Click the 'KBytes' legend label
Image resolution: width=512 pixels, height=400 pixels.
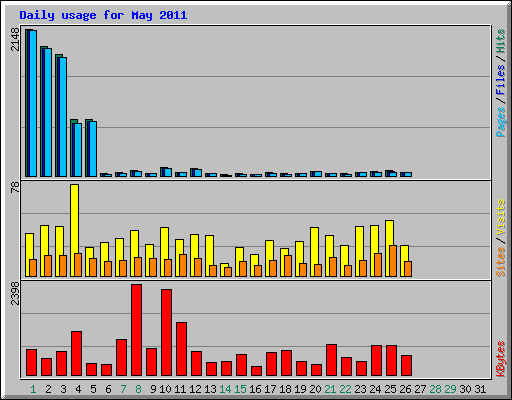point(500,359)
